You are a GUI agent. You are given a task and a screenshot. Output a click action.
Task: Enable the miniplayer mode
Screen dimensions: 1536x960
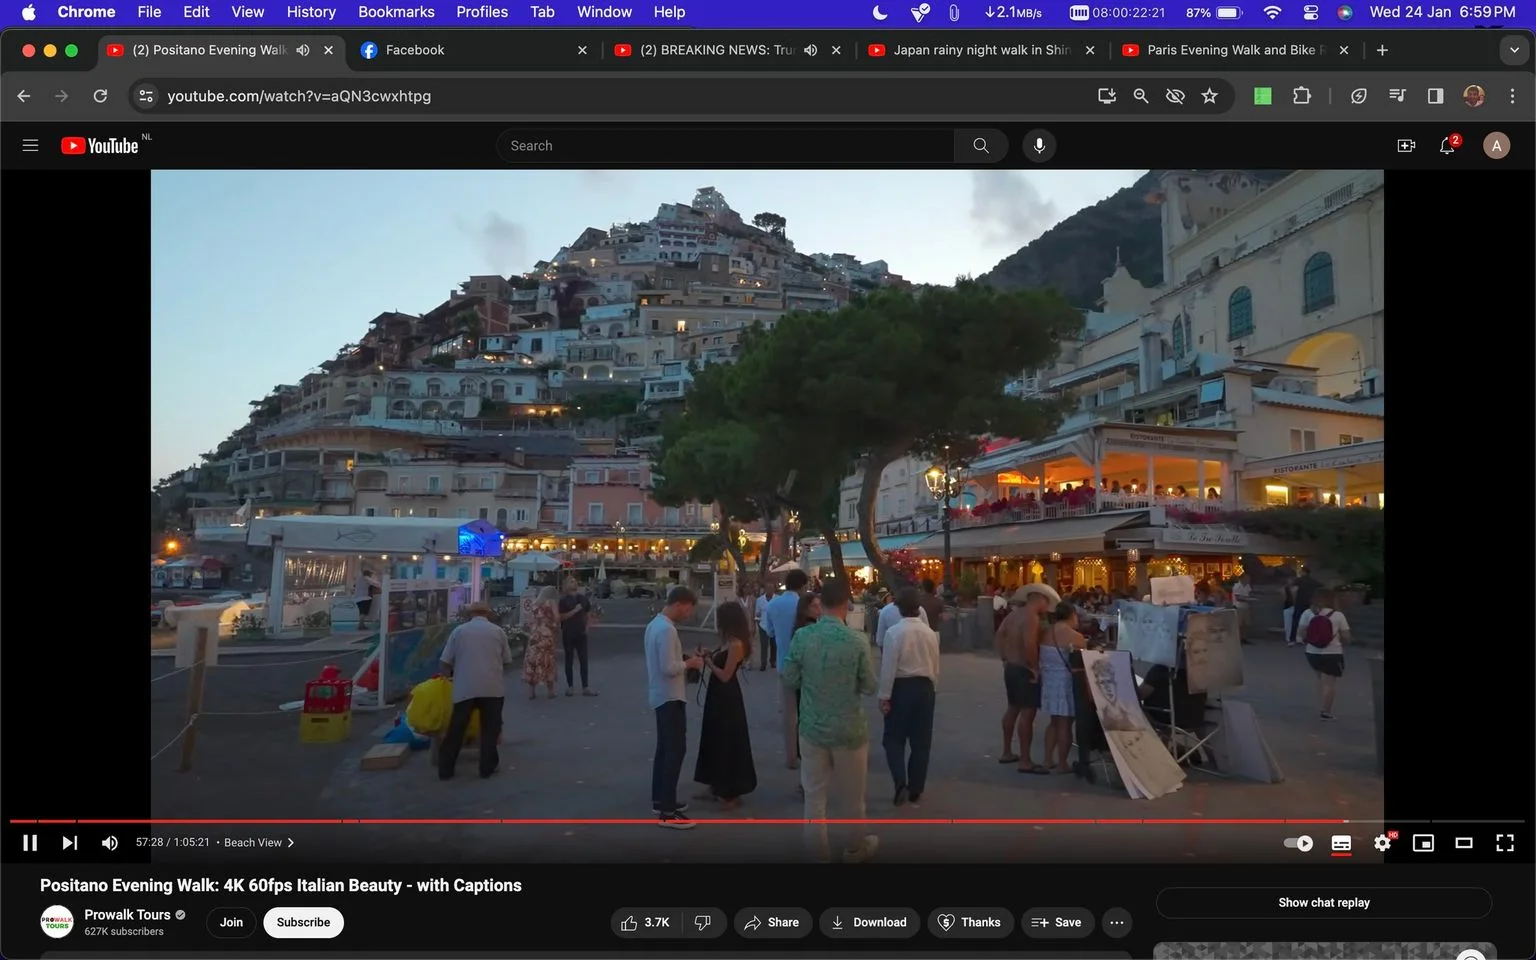pyautogui.click(x=1423, y=843)
